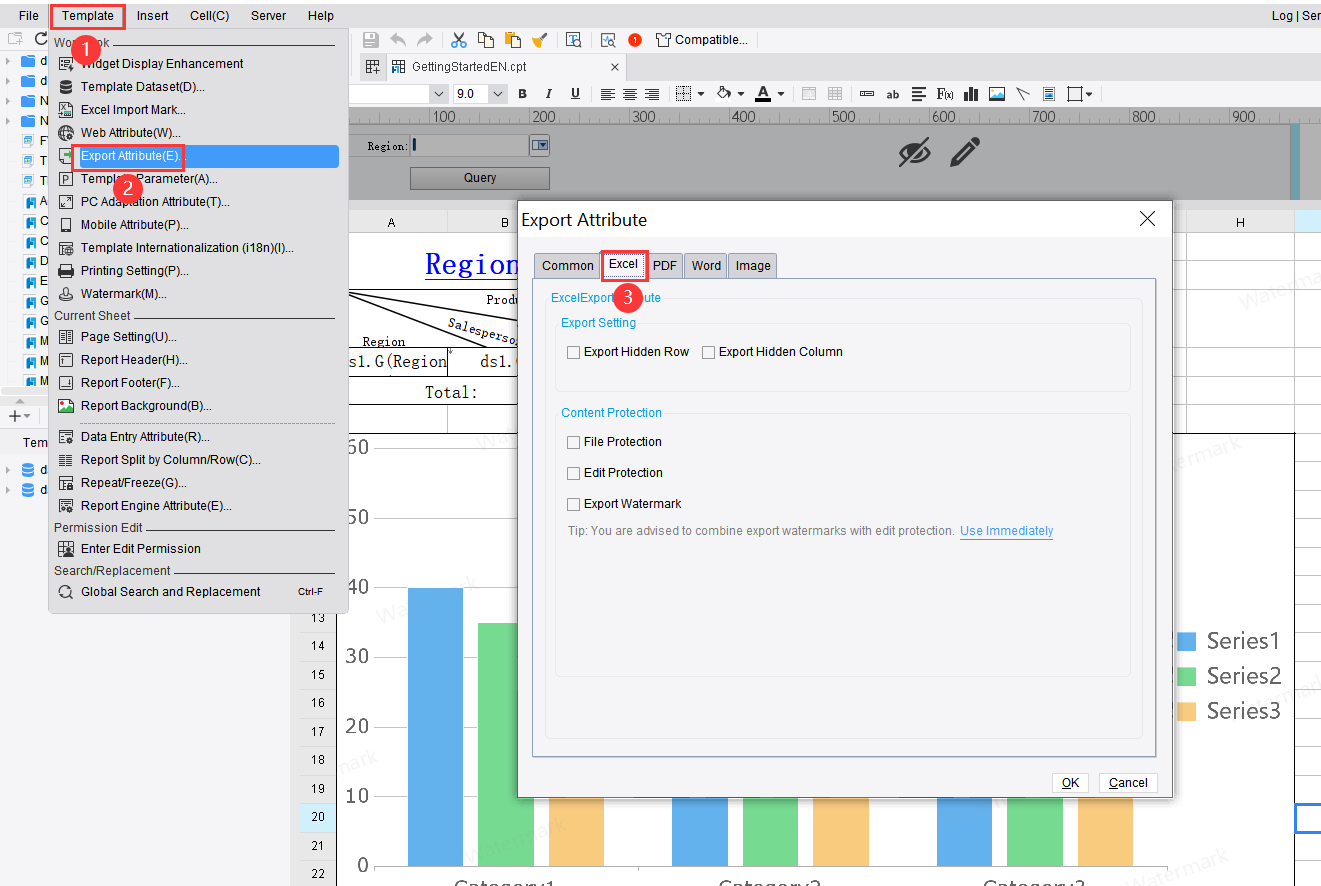1321x886 pixels.
Task: Click the insert text 'ab' icon
Action: 893,94
